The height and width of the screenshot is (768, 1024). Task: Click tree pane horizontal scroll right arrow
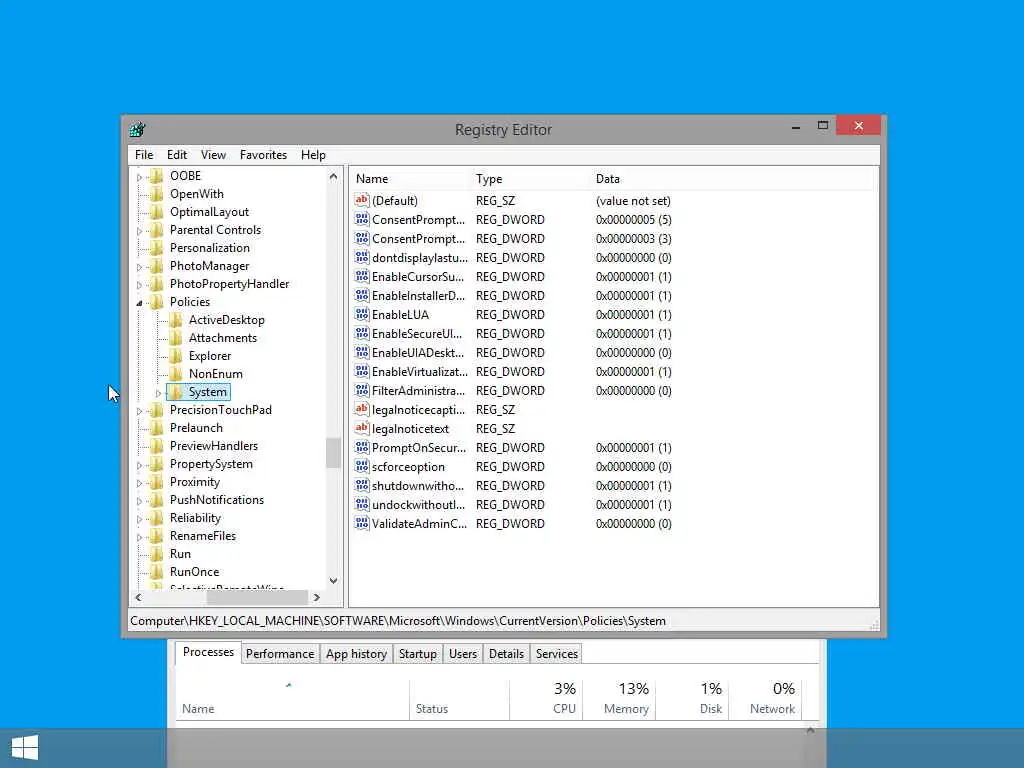(x=317, y=597)
